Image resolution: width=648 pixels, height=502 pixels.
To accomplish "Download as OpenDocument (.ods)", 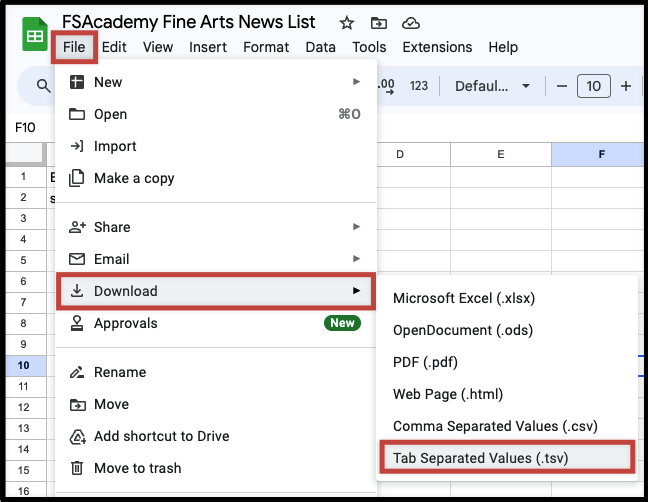I will (507, 330).
